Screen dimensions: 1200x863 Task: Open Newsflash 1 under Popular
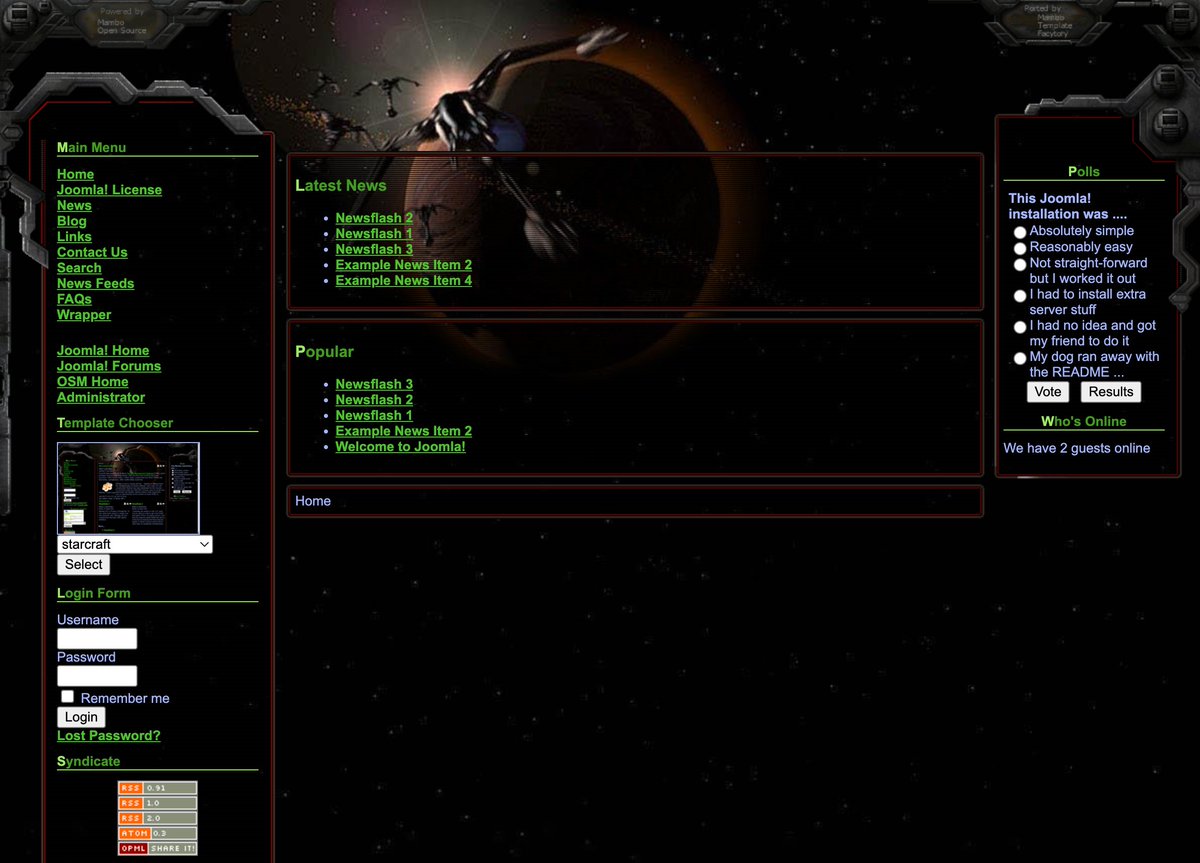(374, 415)
